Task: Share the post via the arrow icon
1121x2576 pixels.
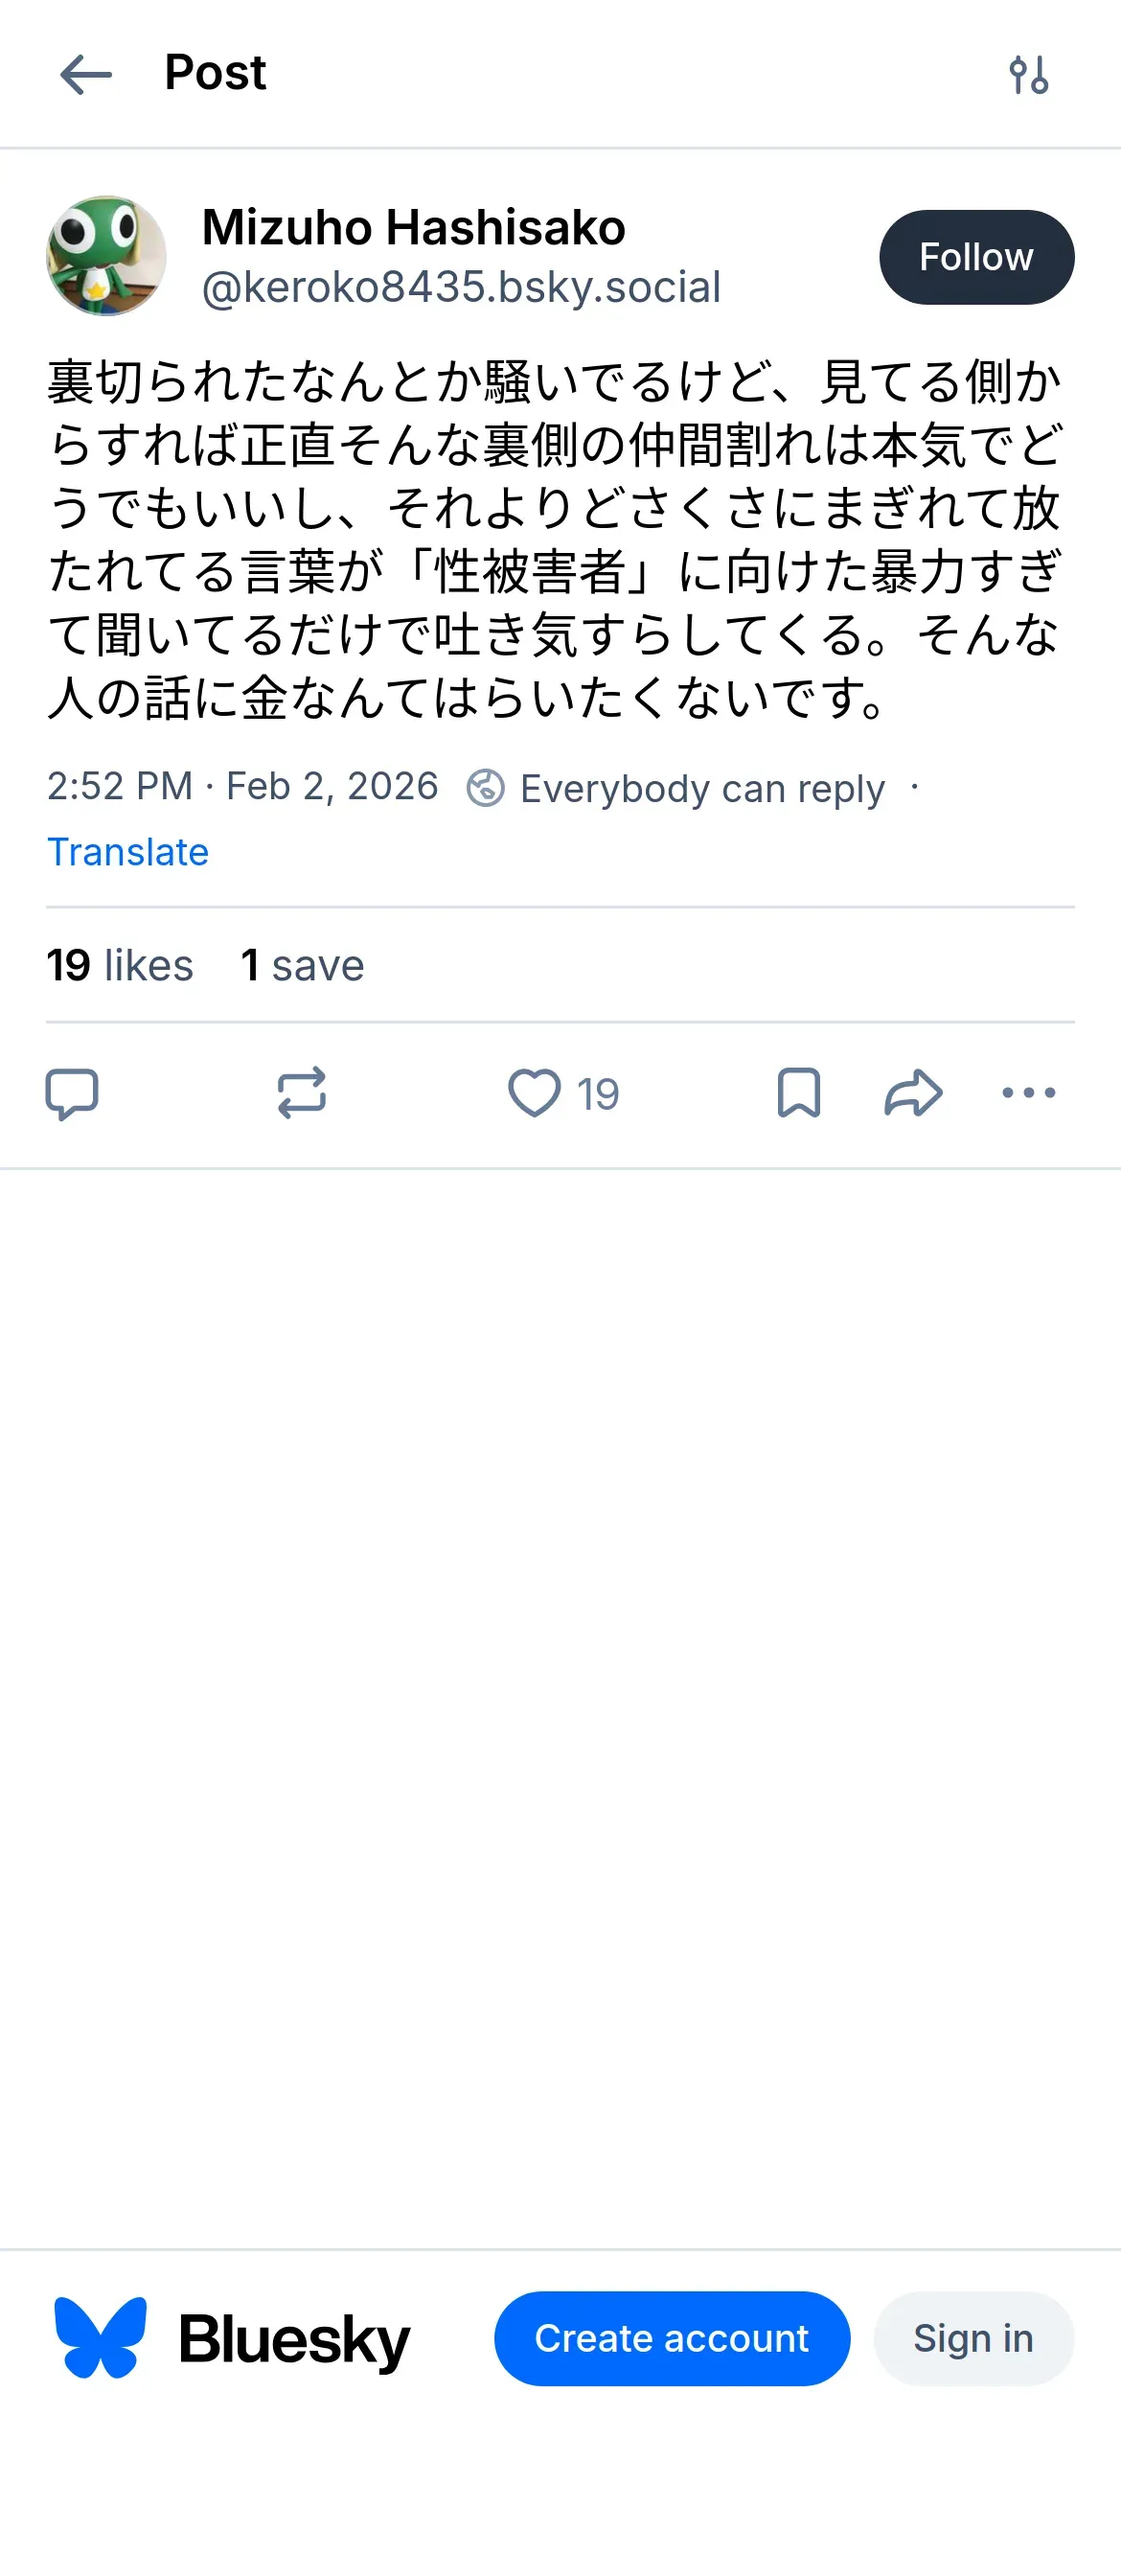Action: 913,1093
